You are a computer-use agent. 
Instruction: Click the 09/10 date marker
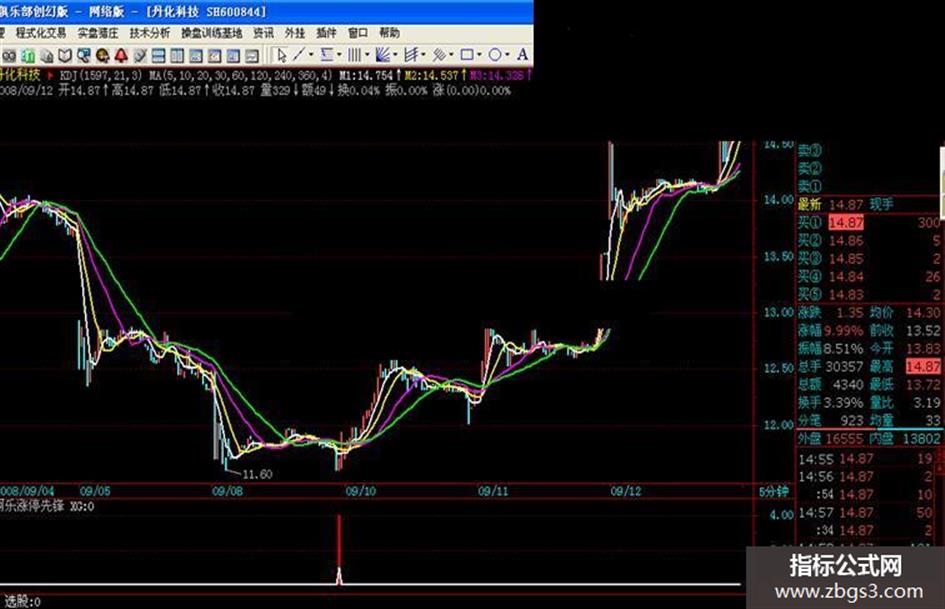(360, 491)
